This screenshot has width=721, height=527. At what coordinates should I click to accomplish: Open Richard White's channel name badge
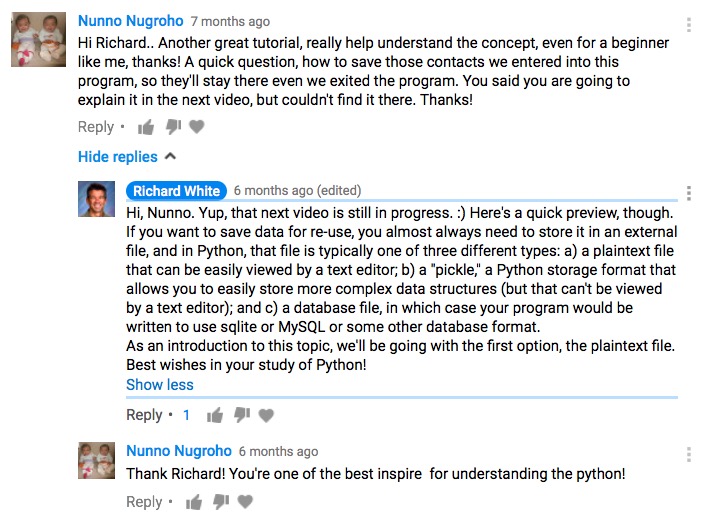coord(176,191)
